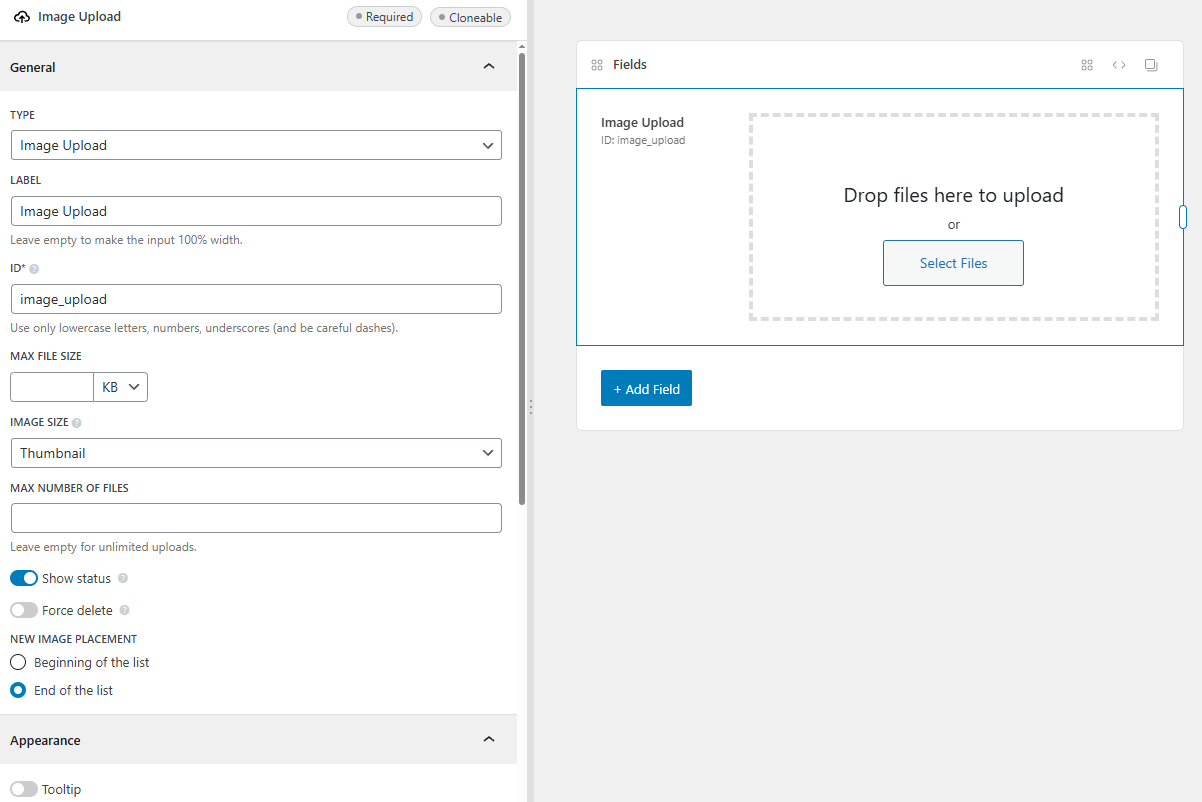
Task: Click the duplicate icon in Fields header
Action: pos(1150,64)
